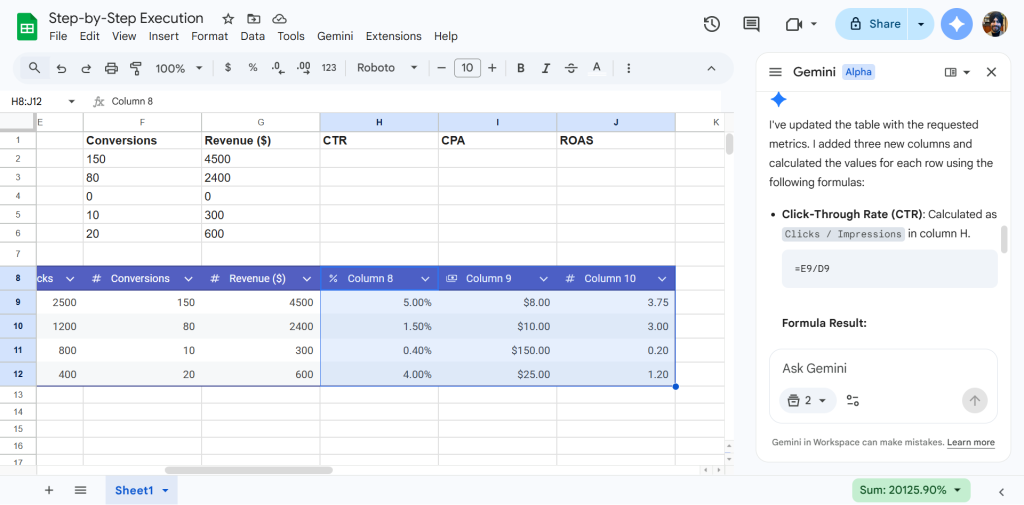
Task: Click the send arrow in Ask Gemini
Action: [x=974, y=400]
